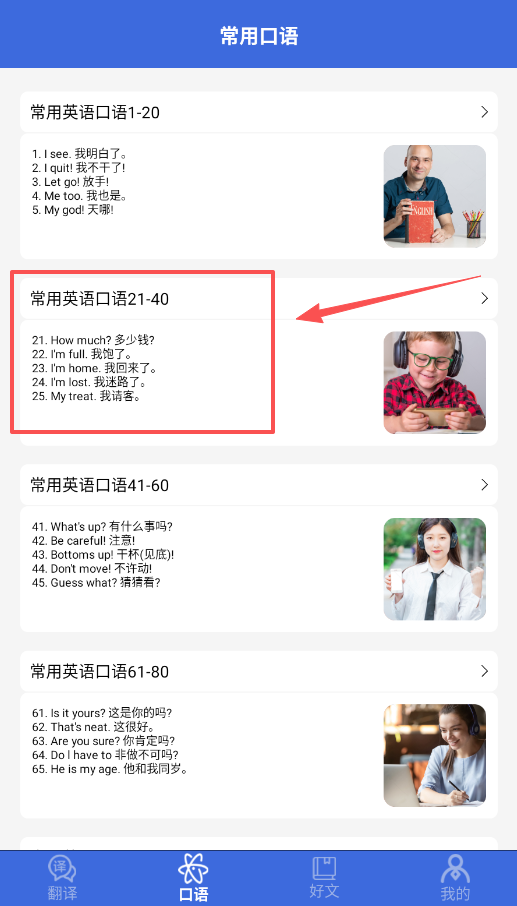
Task: Select the 常用英语口语61-80 heading
Action: pos(100,671)
